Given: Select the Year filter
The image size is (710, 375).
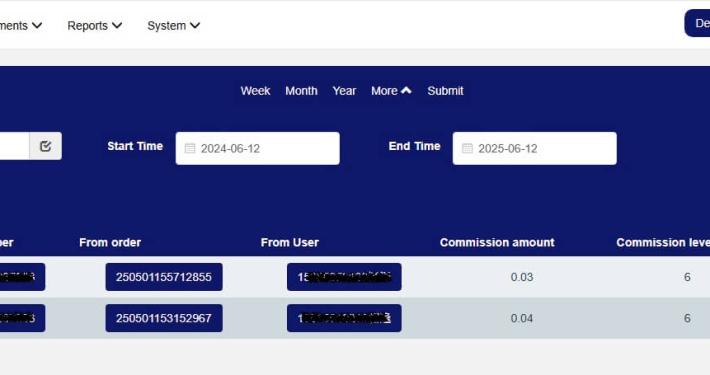Looking at the screenshot, I should click(x=344, y=91).
